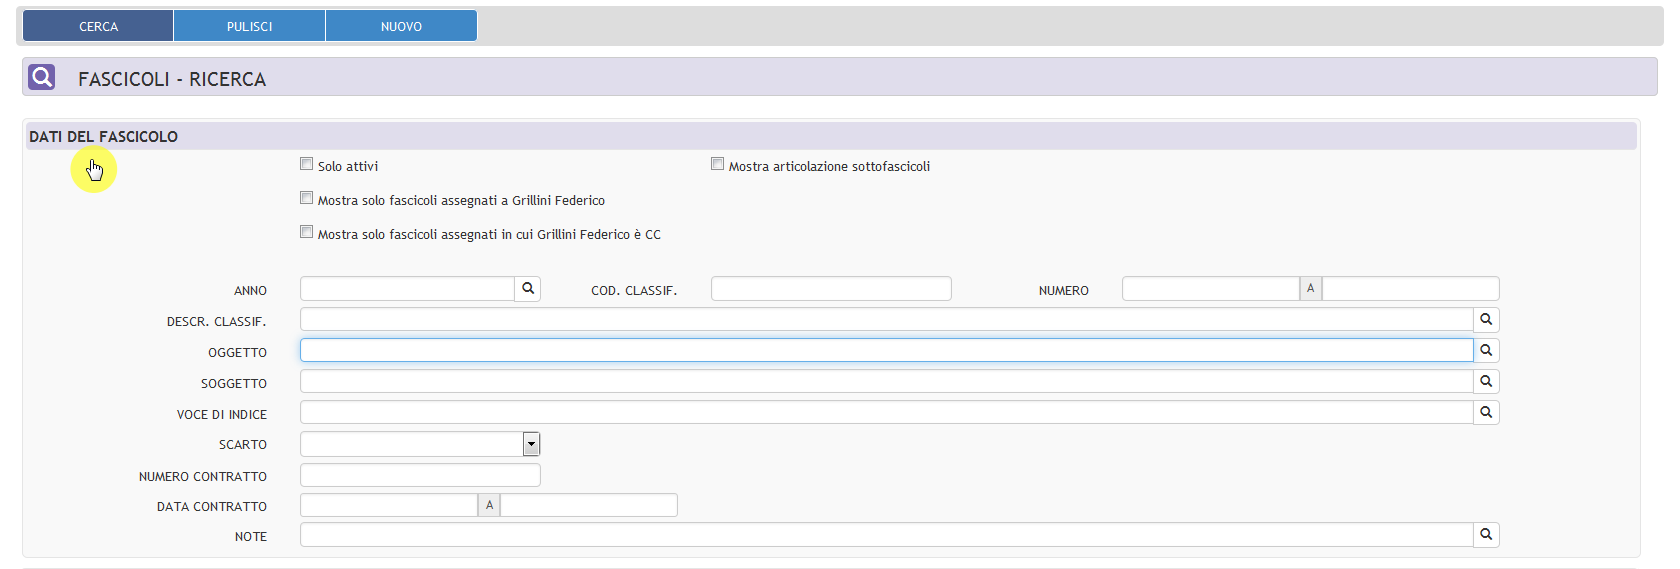Screen dimensions: 1680x569
Task: Toggle Mostra solo fascicoli assegnati a Grillini Federico
Action: pos(307,198)
